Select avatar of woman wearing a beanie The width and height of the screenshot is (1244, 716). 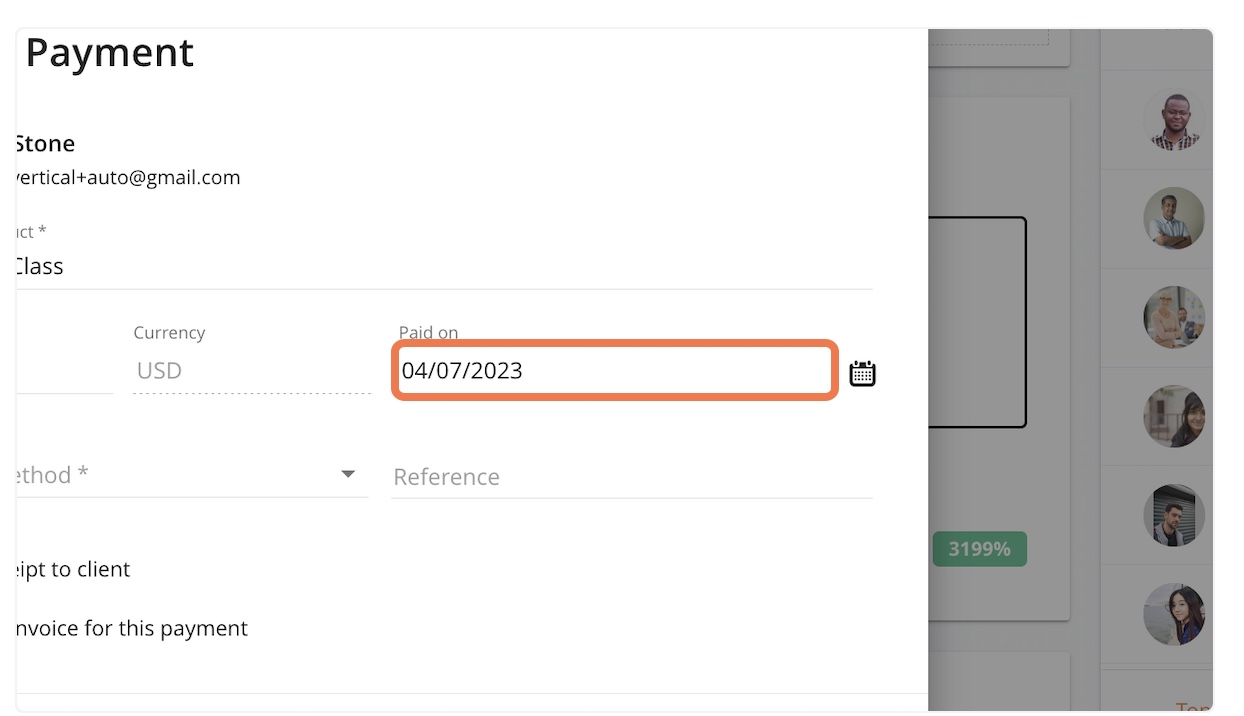pyautogui.click(x=1173, y=416)
